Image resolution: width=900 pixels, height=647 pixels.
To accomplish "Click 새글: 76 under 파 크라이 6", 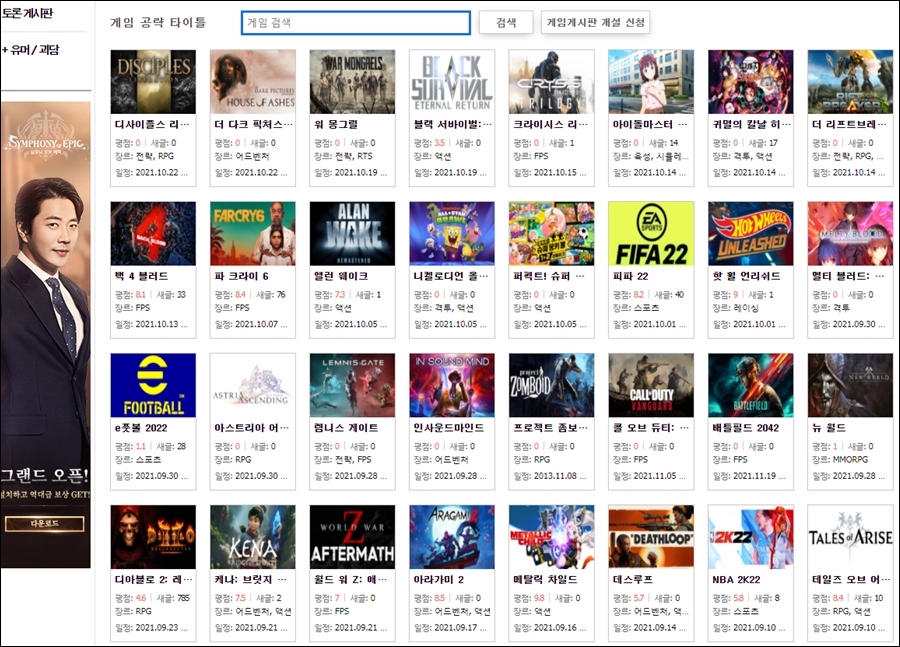I will point(270,295).
